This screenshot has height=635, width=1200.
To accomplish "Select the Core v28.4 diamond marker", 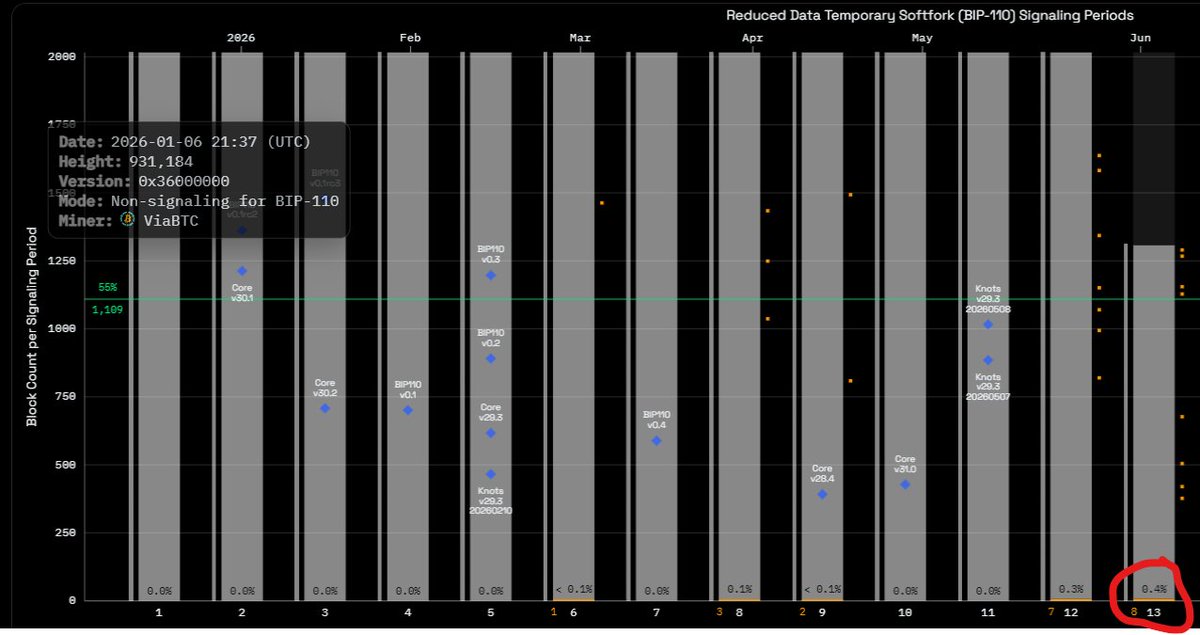I will click(822, 494).
